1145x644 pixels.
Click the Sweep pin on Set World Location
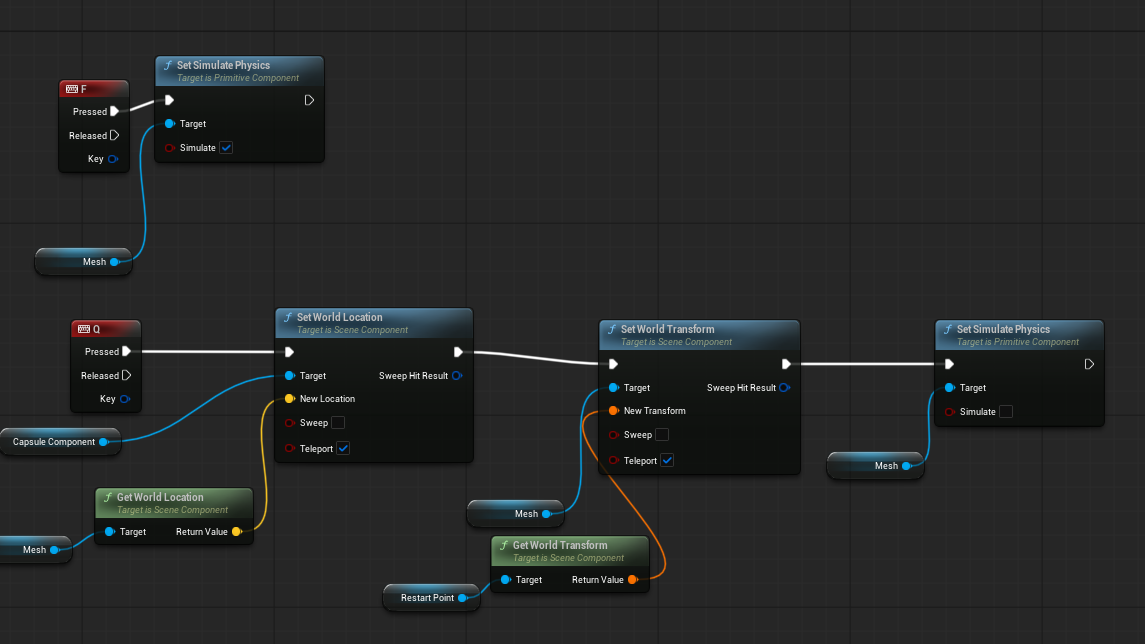click(x=290, y=423)
